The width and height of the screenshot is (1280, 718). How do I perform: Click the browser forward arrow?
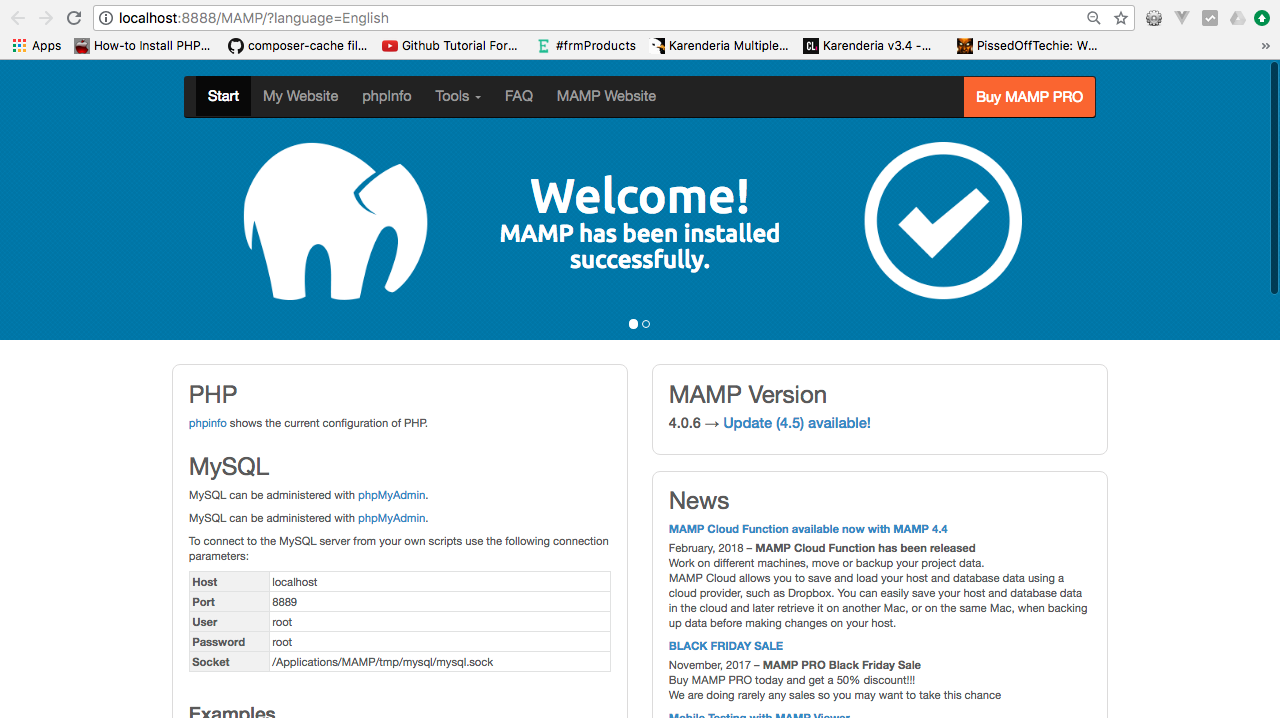click(46, 18)
